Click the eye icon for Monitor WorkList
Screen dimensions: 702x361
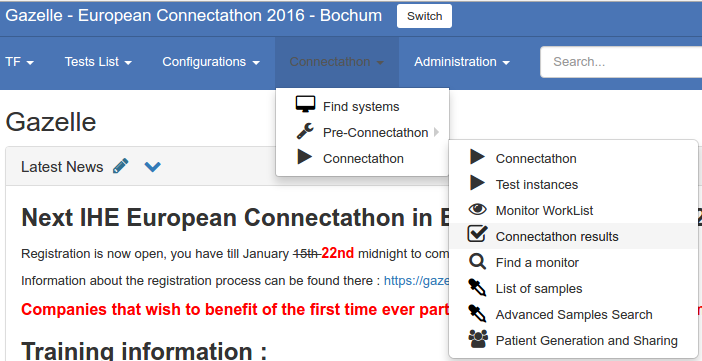click(477, 209)
